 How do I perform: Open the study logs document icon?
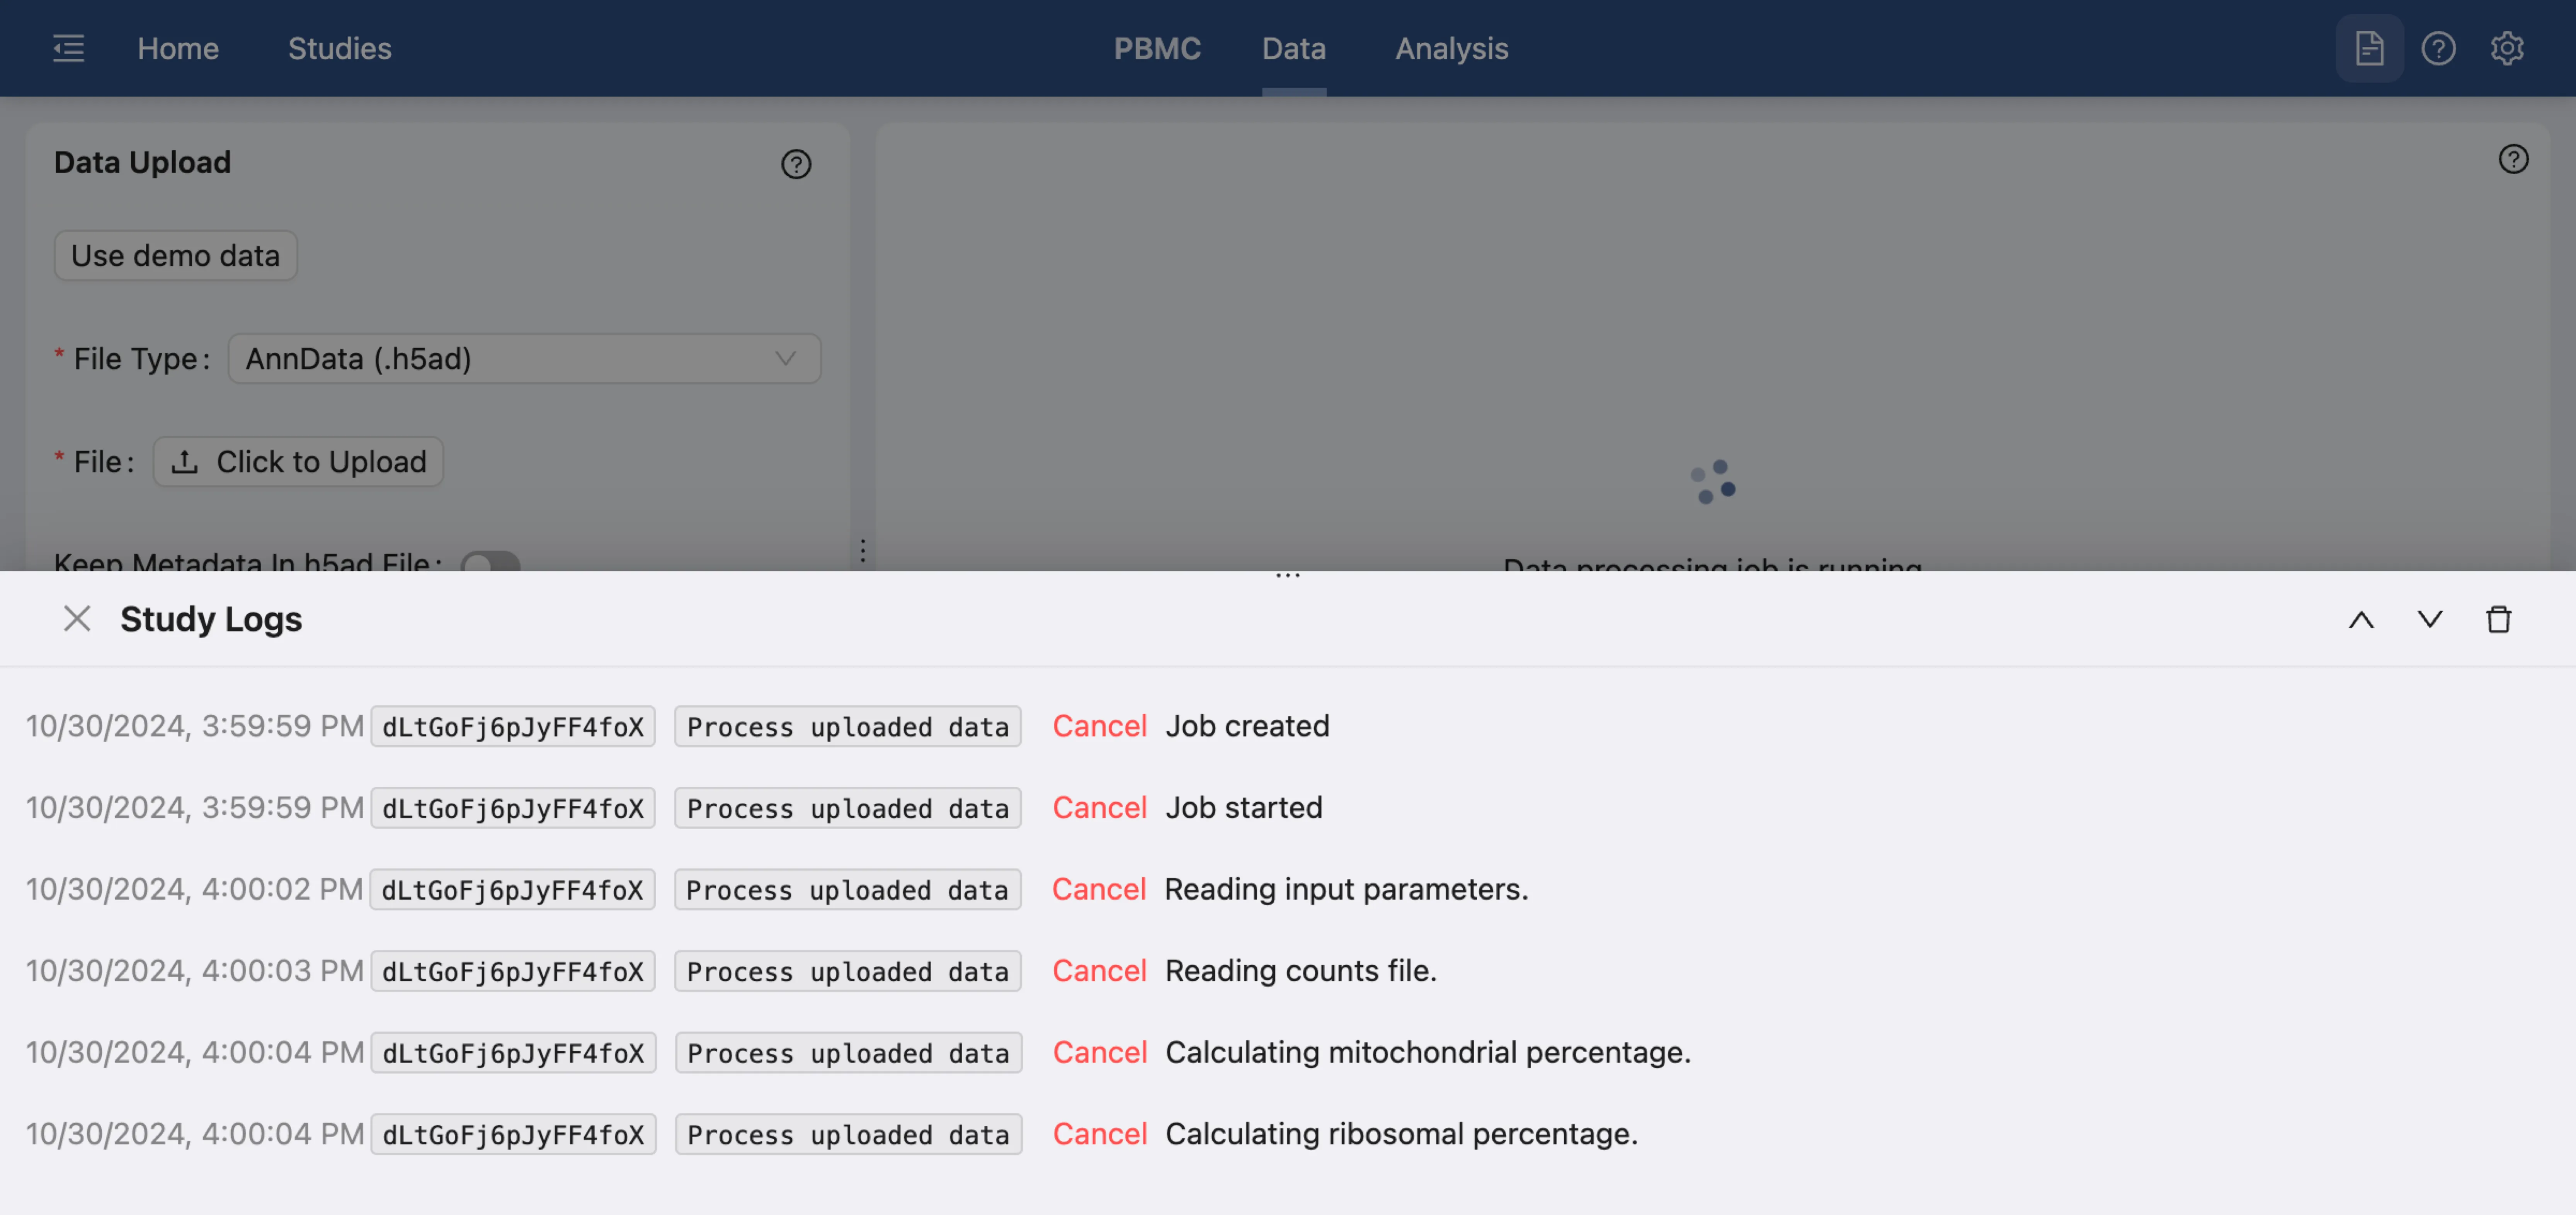(2369, 48)
